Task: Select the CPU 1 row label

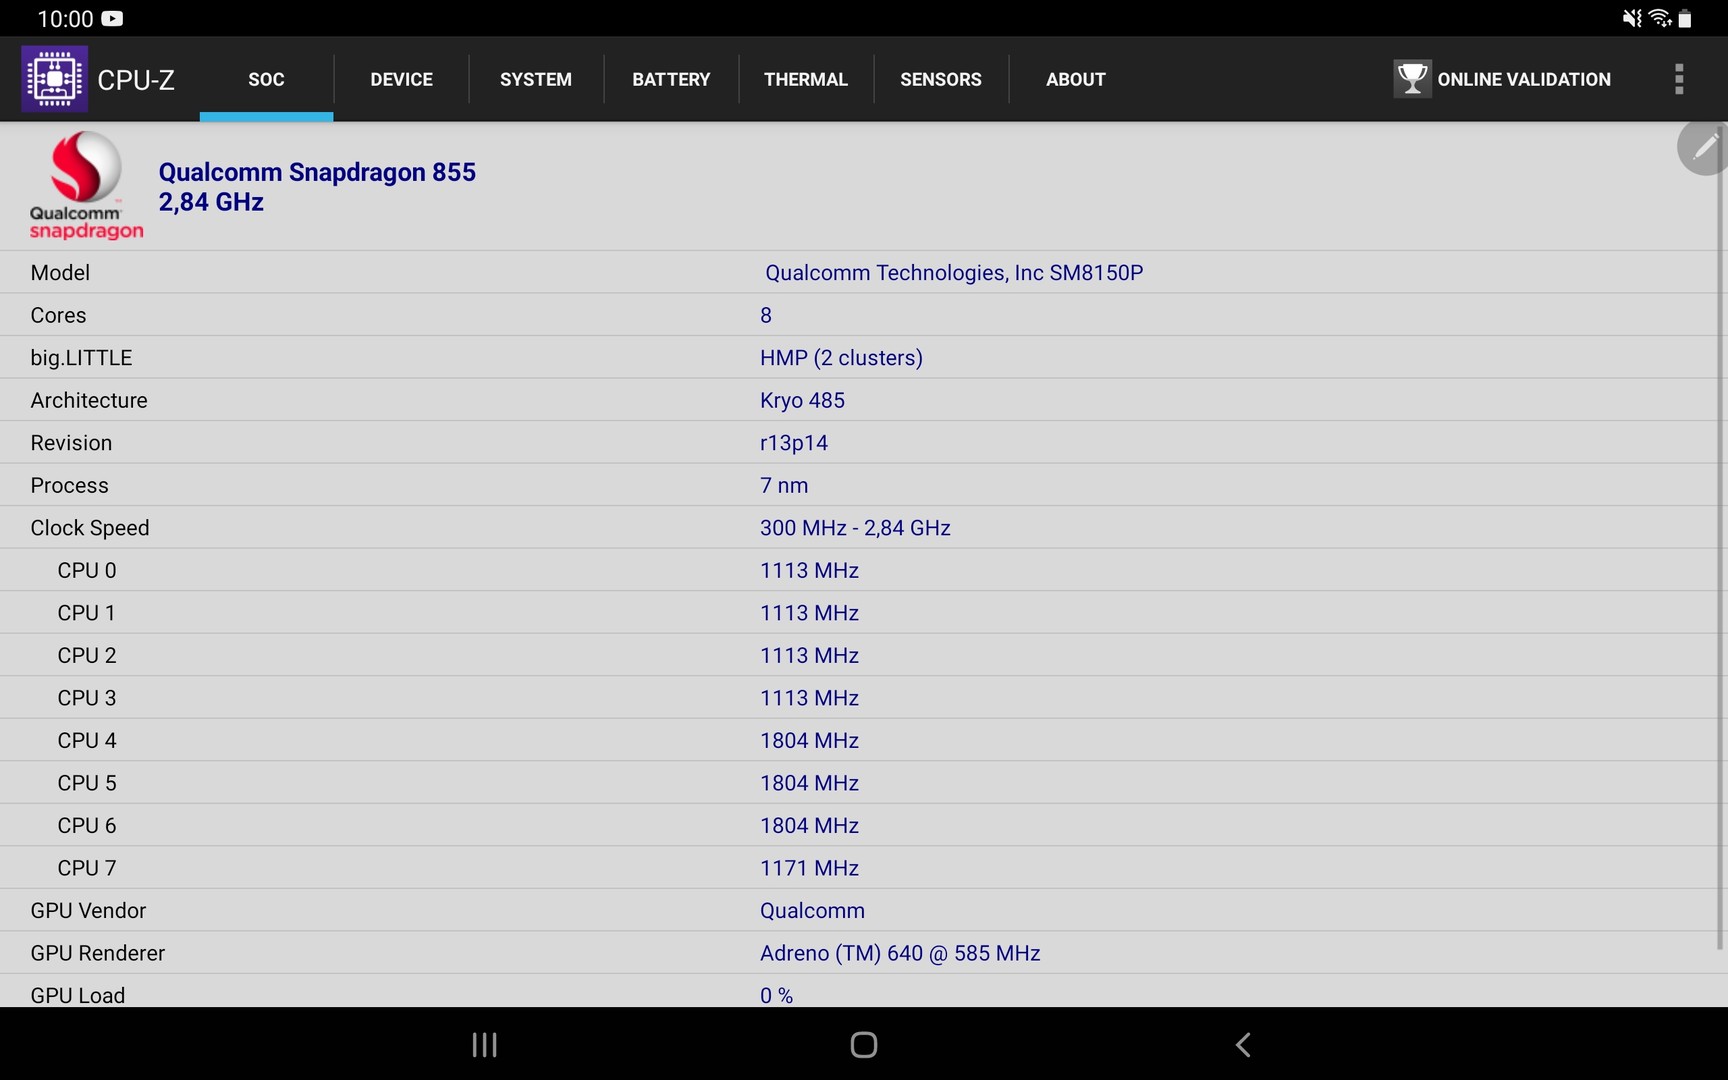Action: [x=86, y=613]
